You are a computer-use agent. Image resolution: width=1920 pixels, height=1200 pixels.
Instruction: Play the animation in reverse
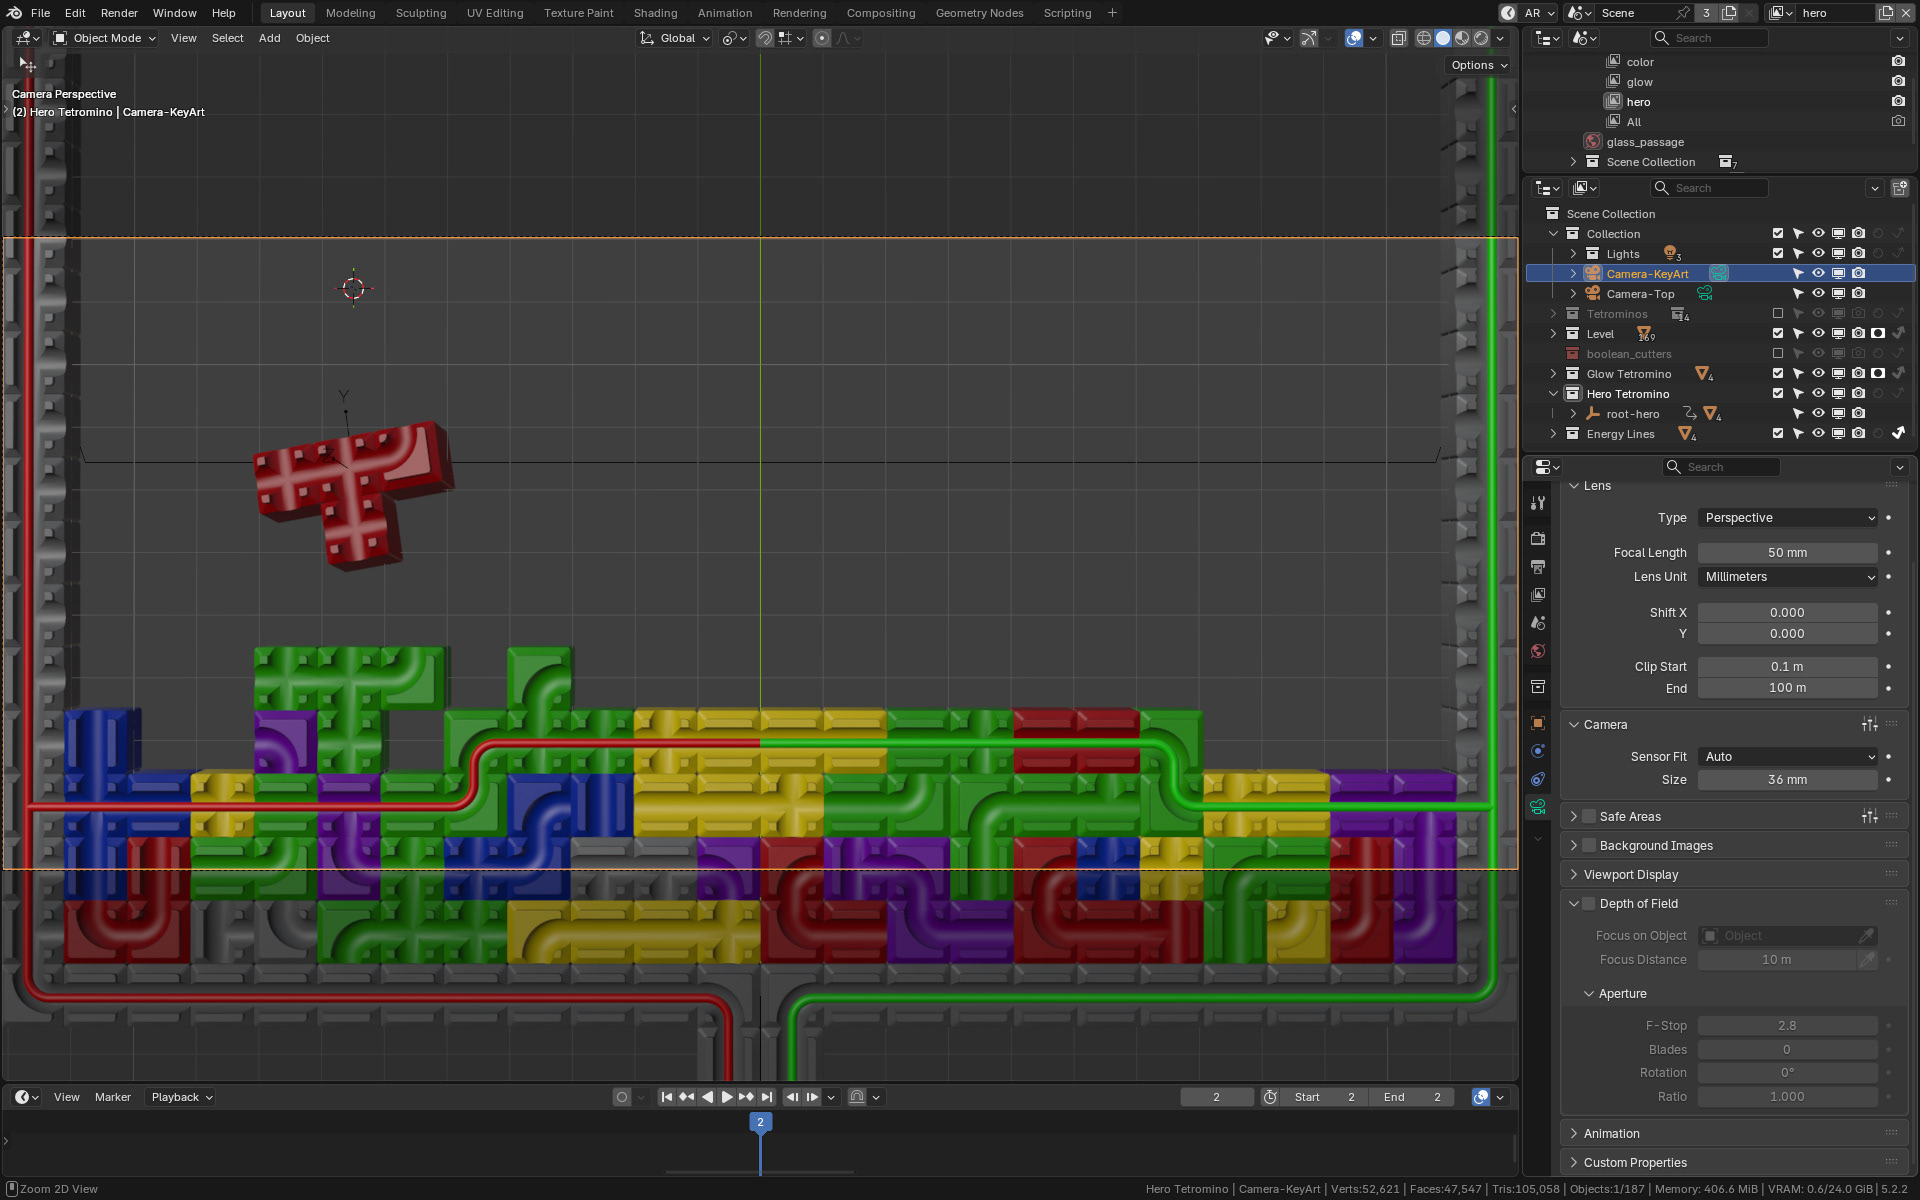707,1097
